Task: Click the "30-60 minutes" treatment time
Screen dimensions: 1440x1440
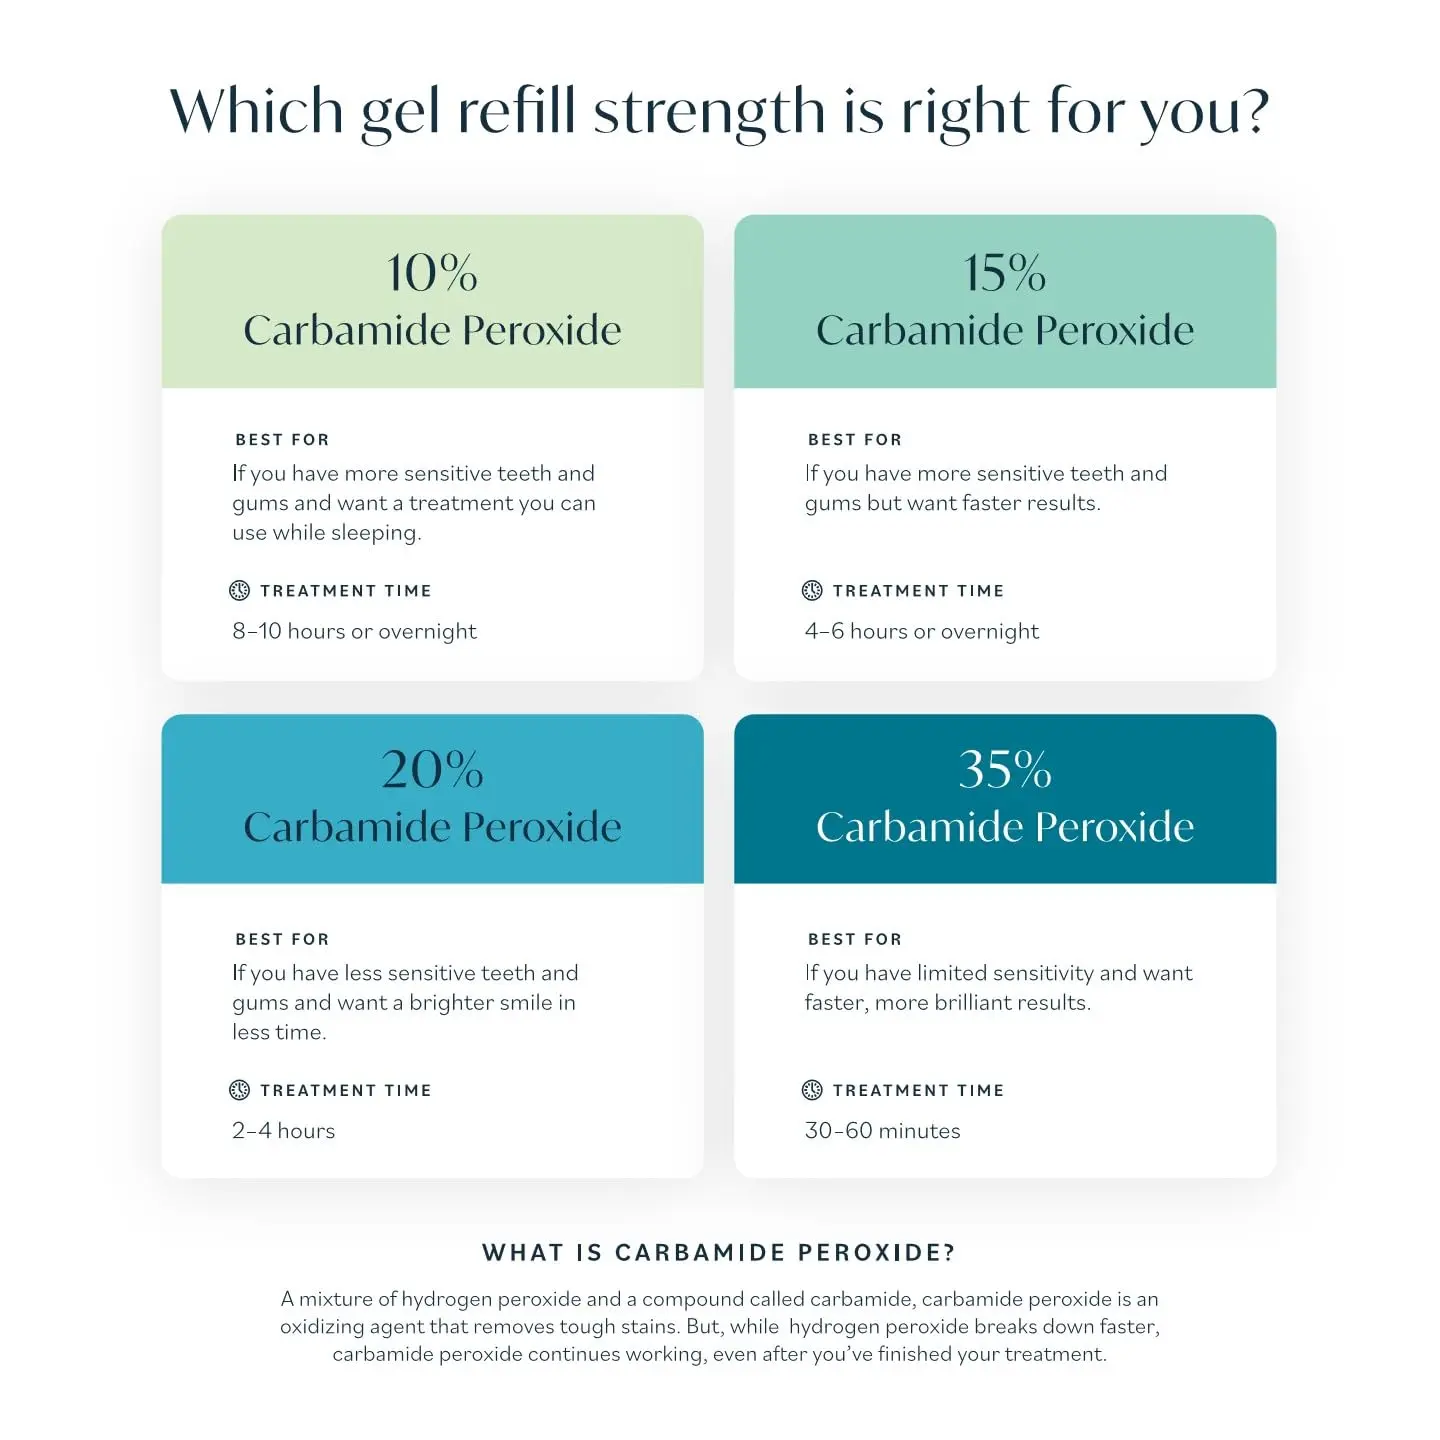Action: tap(882, 1131)
